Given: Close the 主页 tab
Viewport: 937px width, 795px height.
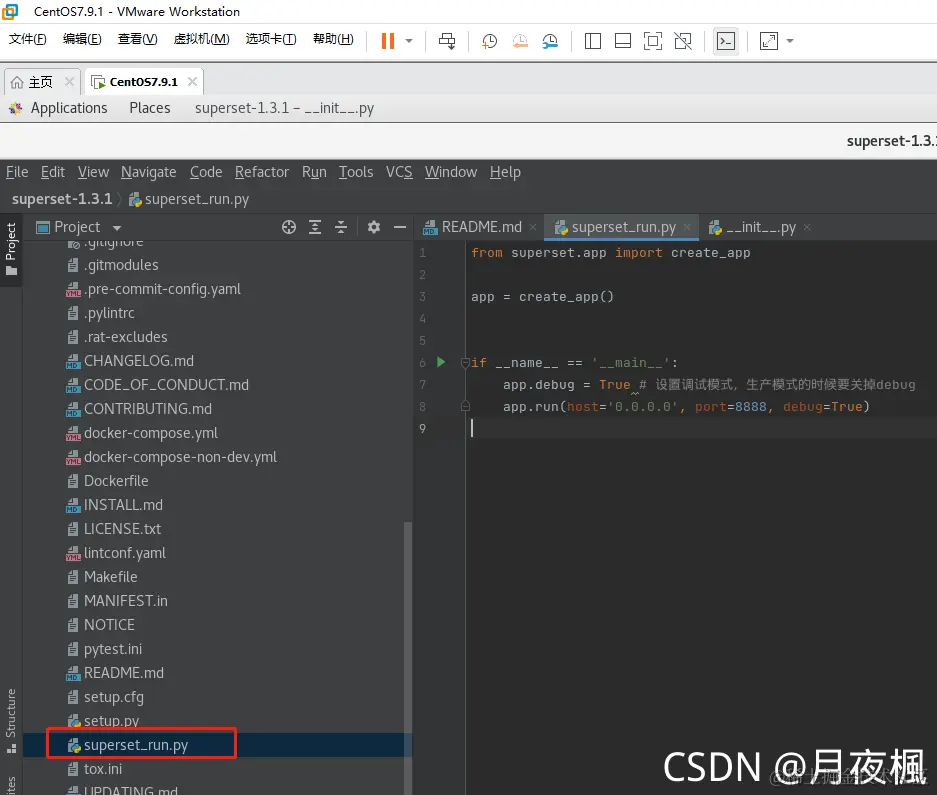Looking at the screenshot, I should (x=69, y=81).
